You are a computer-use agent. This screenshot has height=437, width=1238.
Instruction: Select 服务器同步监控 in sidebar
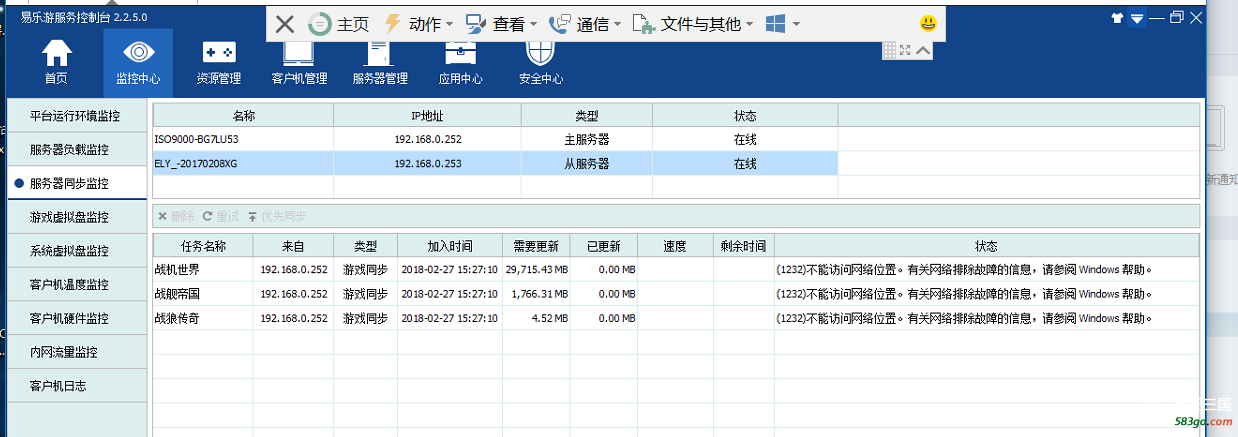75,184
